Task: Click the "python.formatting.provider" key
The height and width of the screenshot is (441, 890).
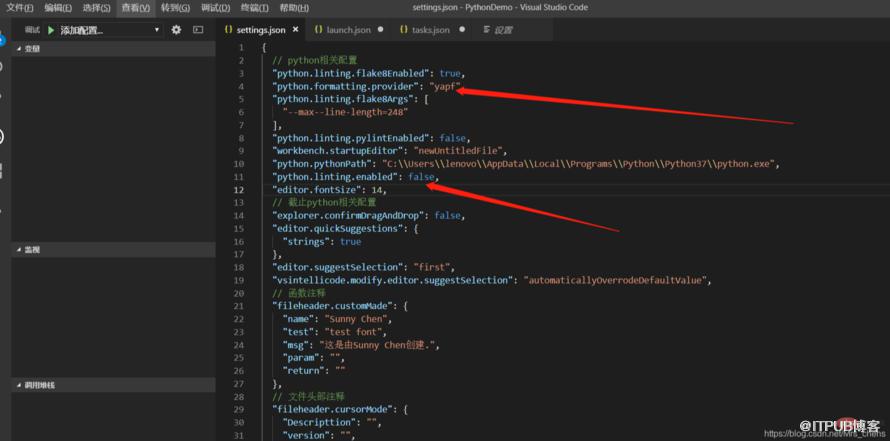Action: coord(346,86)
